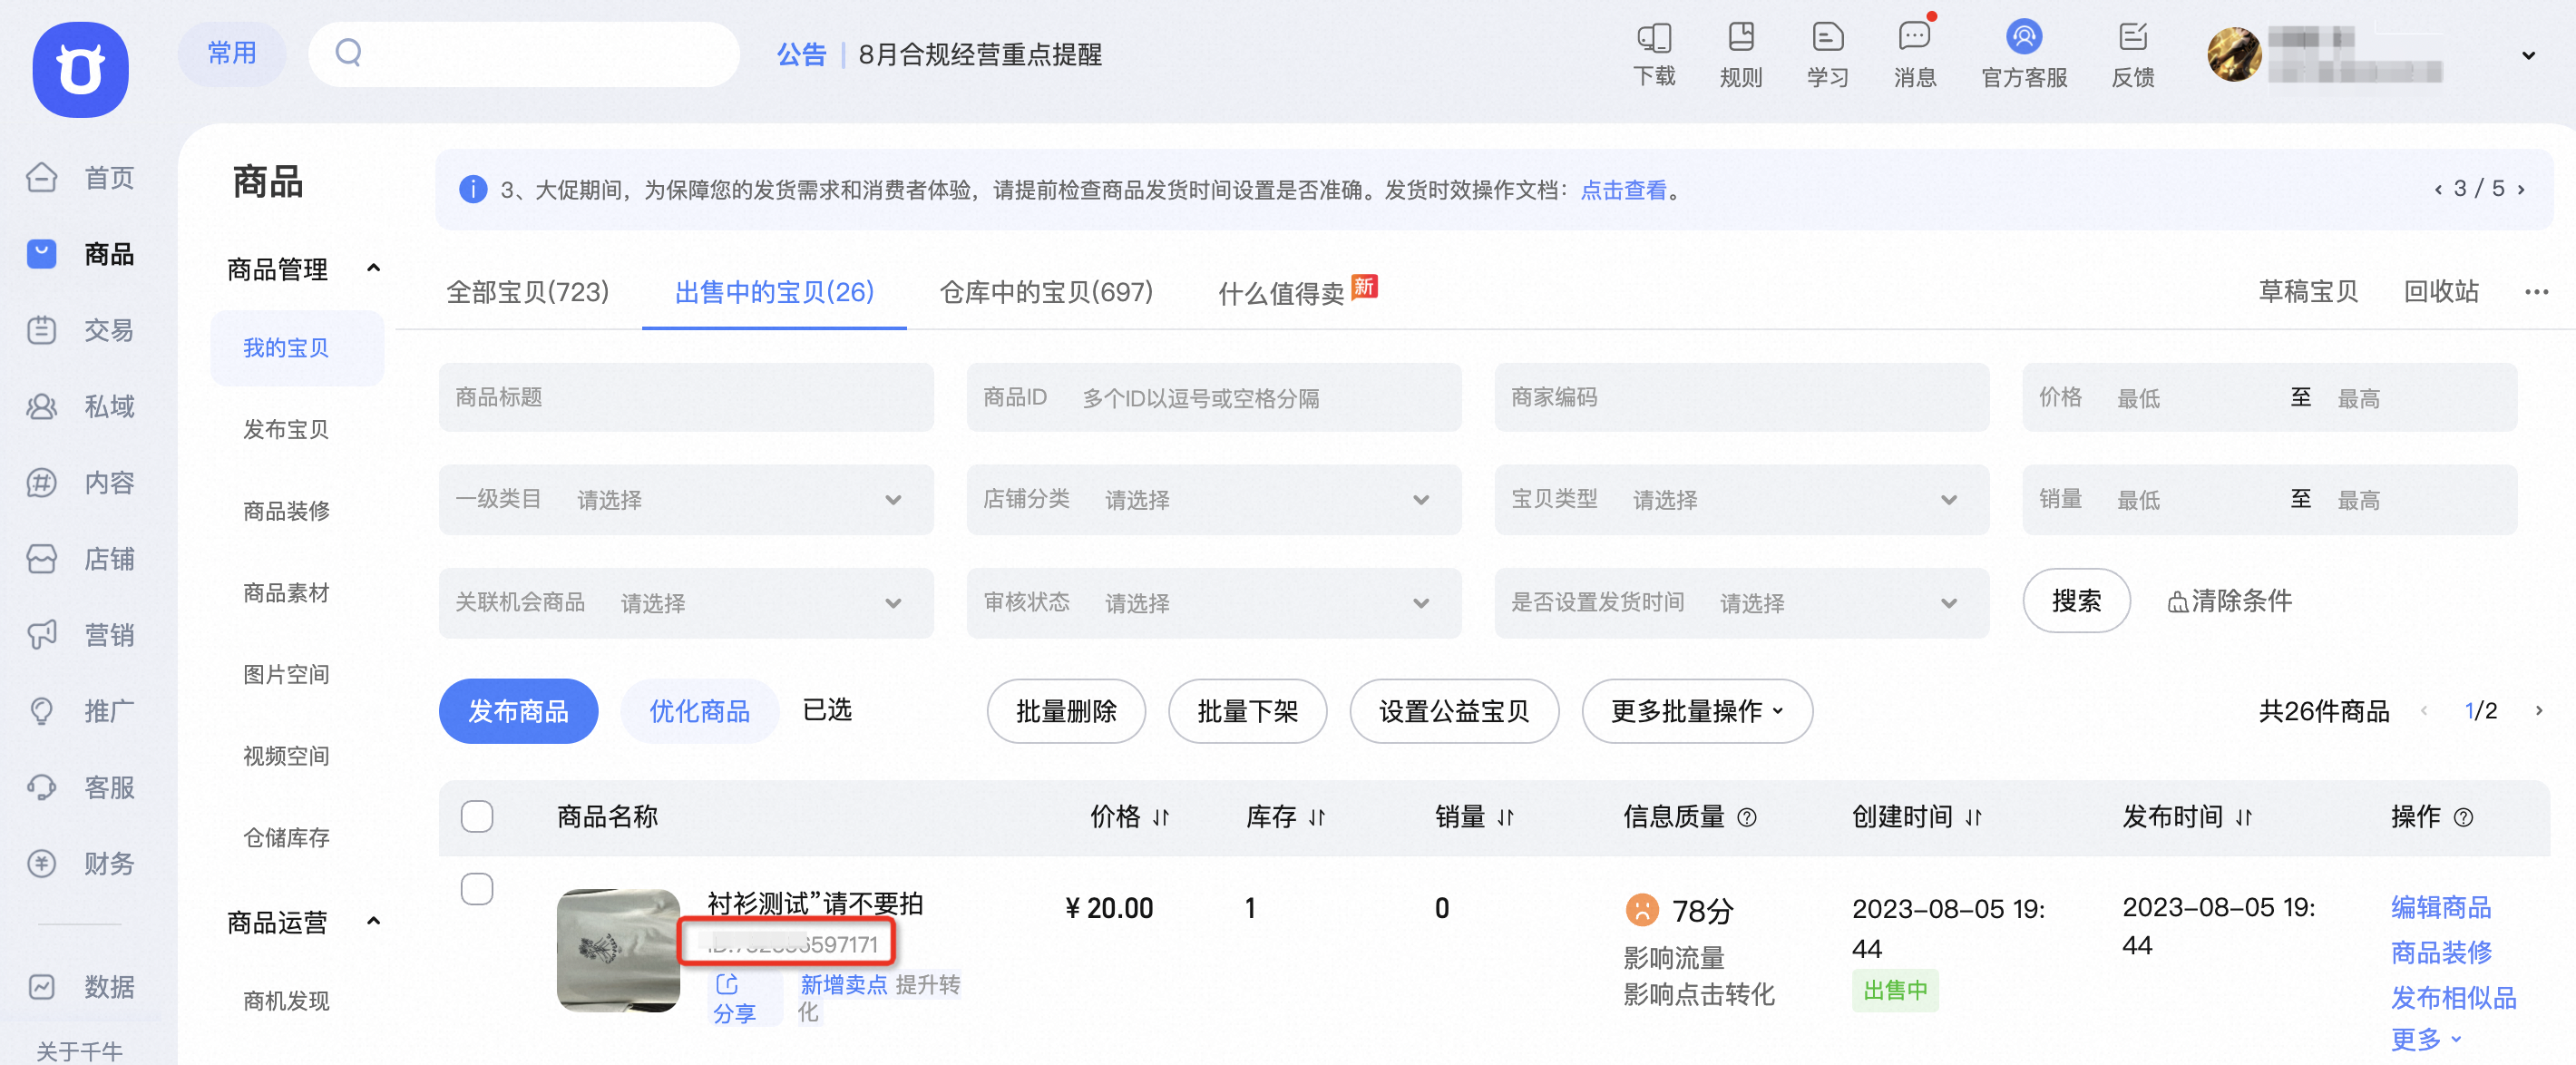Select 发布宝贝 menu item

(x=286, y=429)
